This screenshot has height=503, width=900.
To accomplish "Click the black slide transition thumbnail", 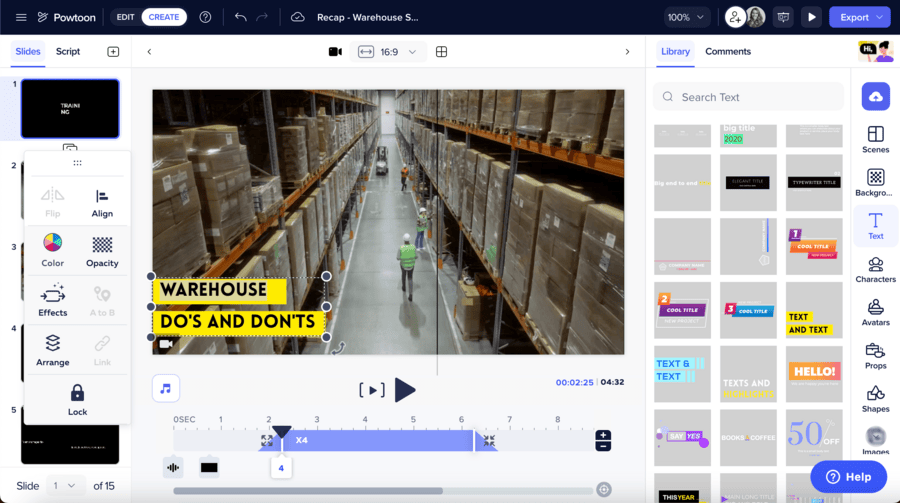I will pyautogui.click(x=209, y=467).
